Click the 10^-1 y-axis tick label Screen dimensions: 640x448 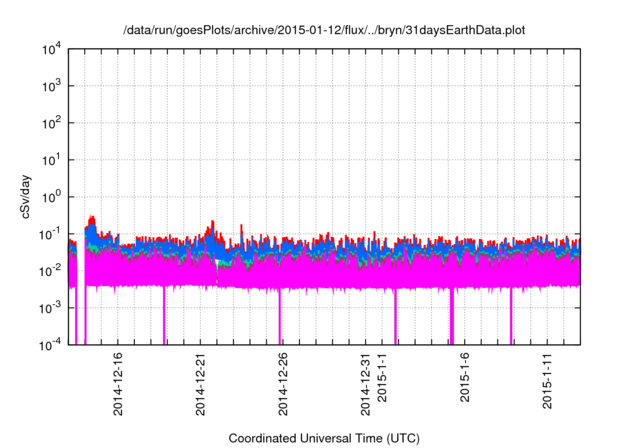click(x=51, y=235)
